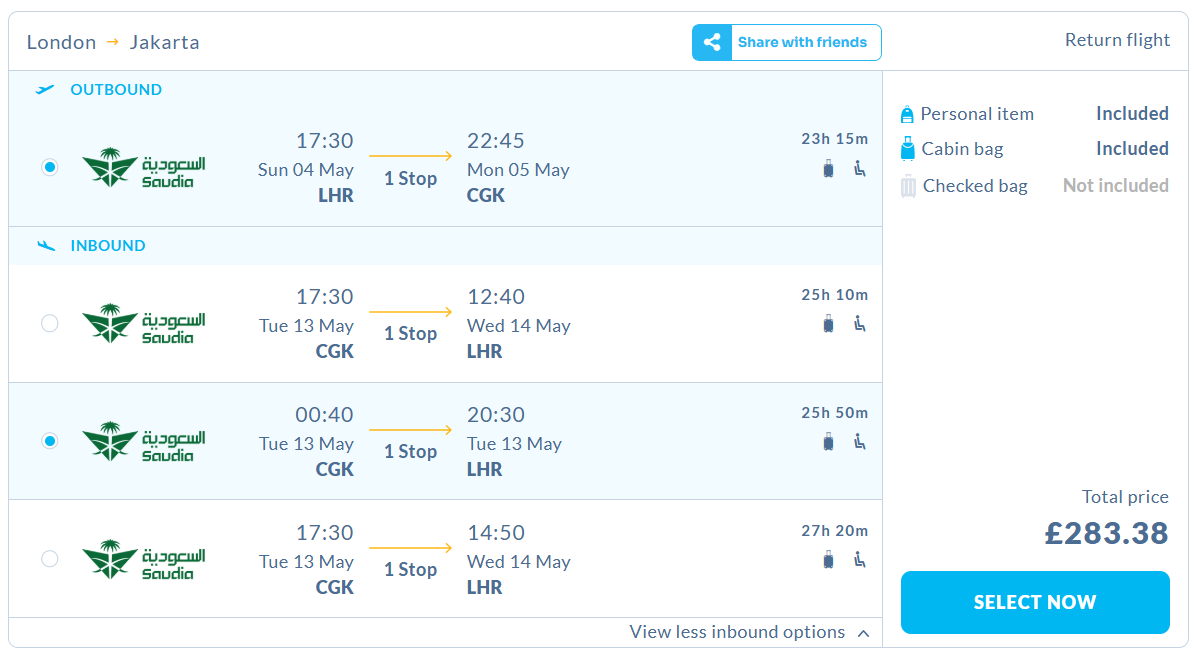
Task: Click the luggage icon on the outbound flight
Action: [828, 168]
